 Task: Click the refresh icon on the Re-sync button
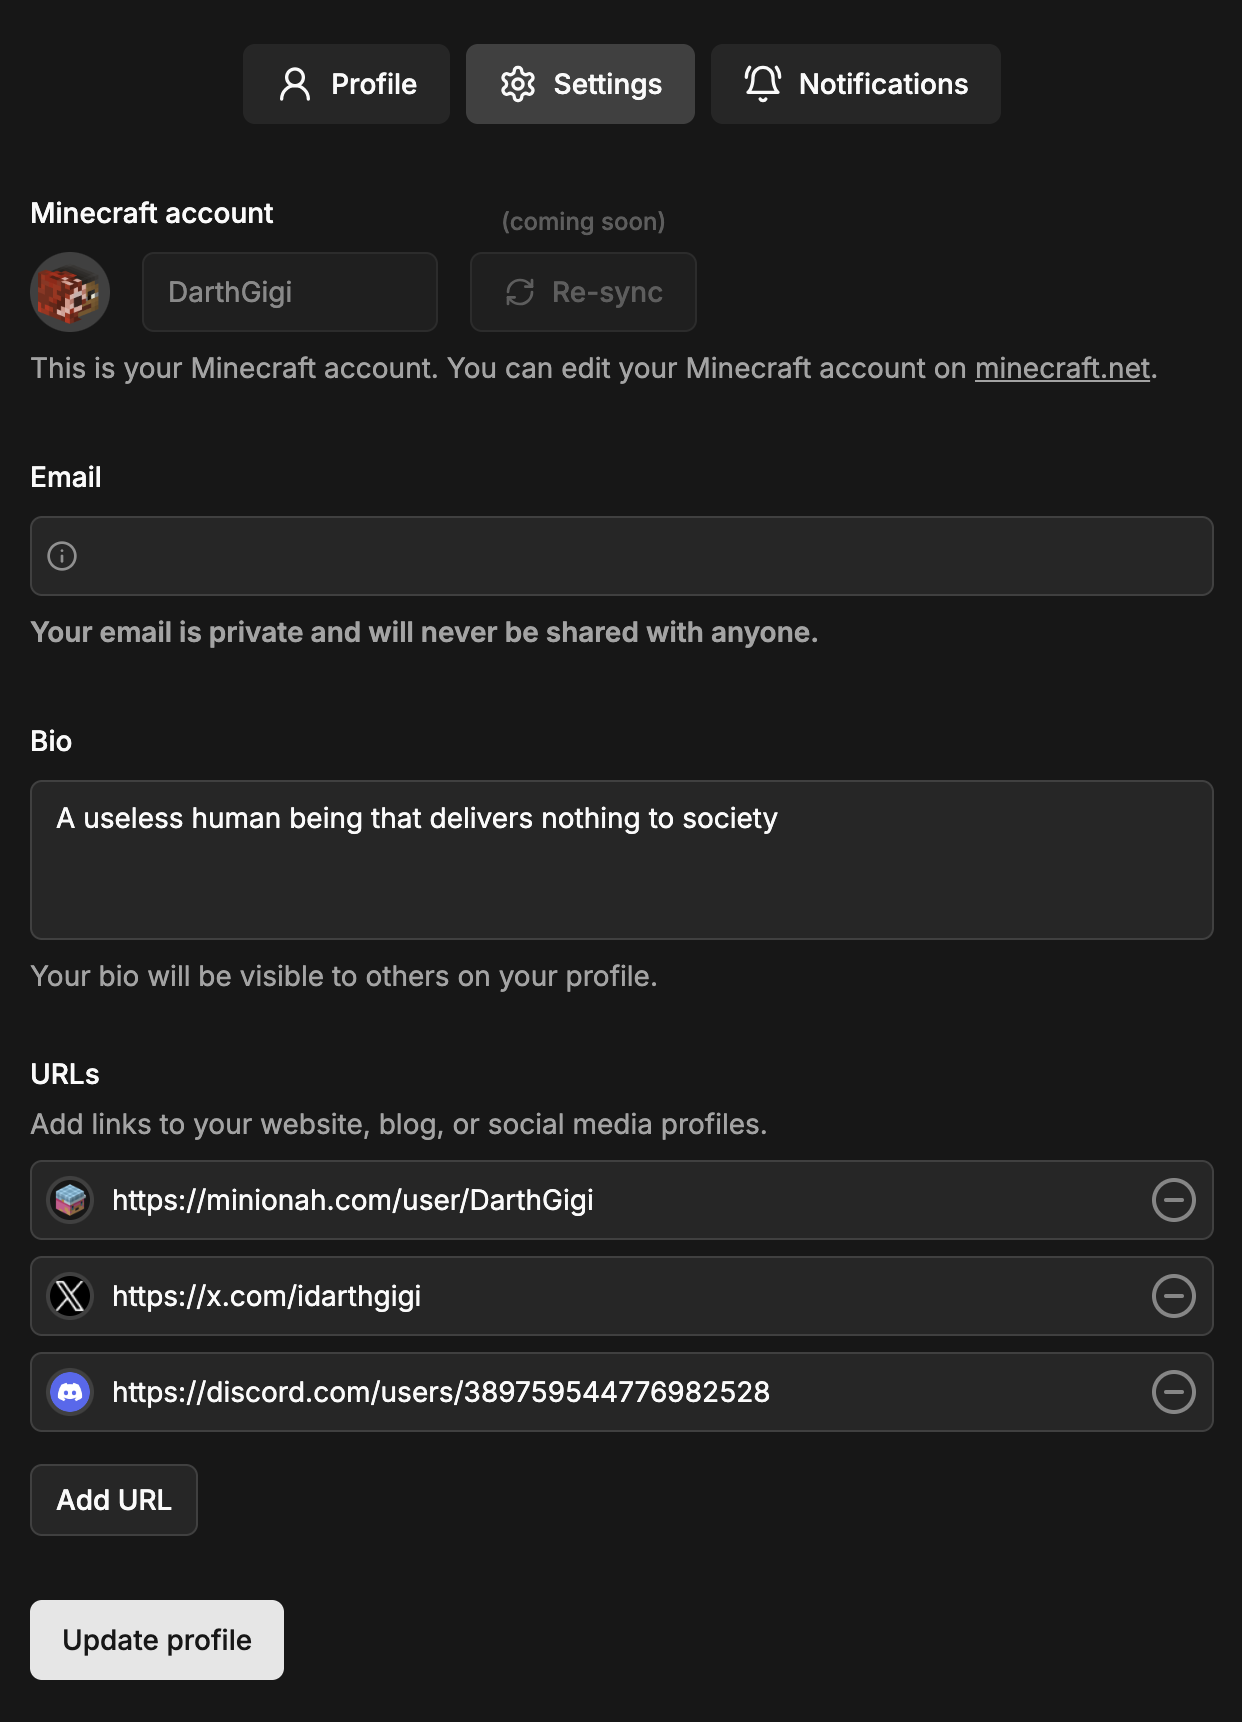coord(521,292)
